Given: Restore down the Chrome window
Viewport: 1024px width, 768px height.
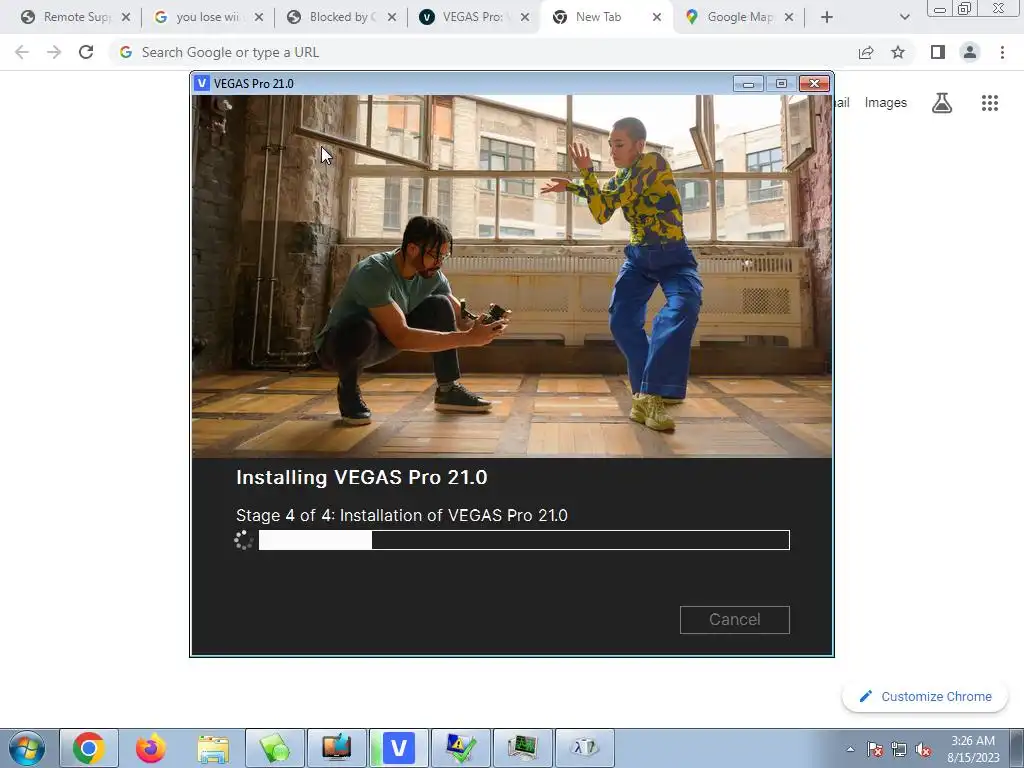Looking at the screenshot, I should 965,9.
